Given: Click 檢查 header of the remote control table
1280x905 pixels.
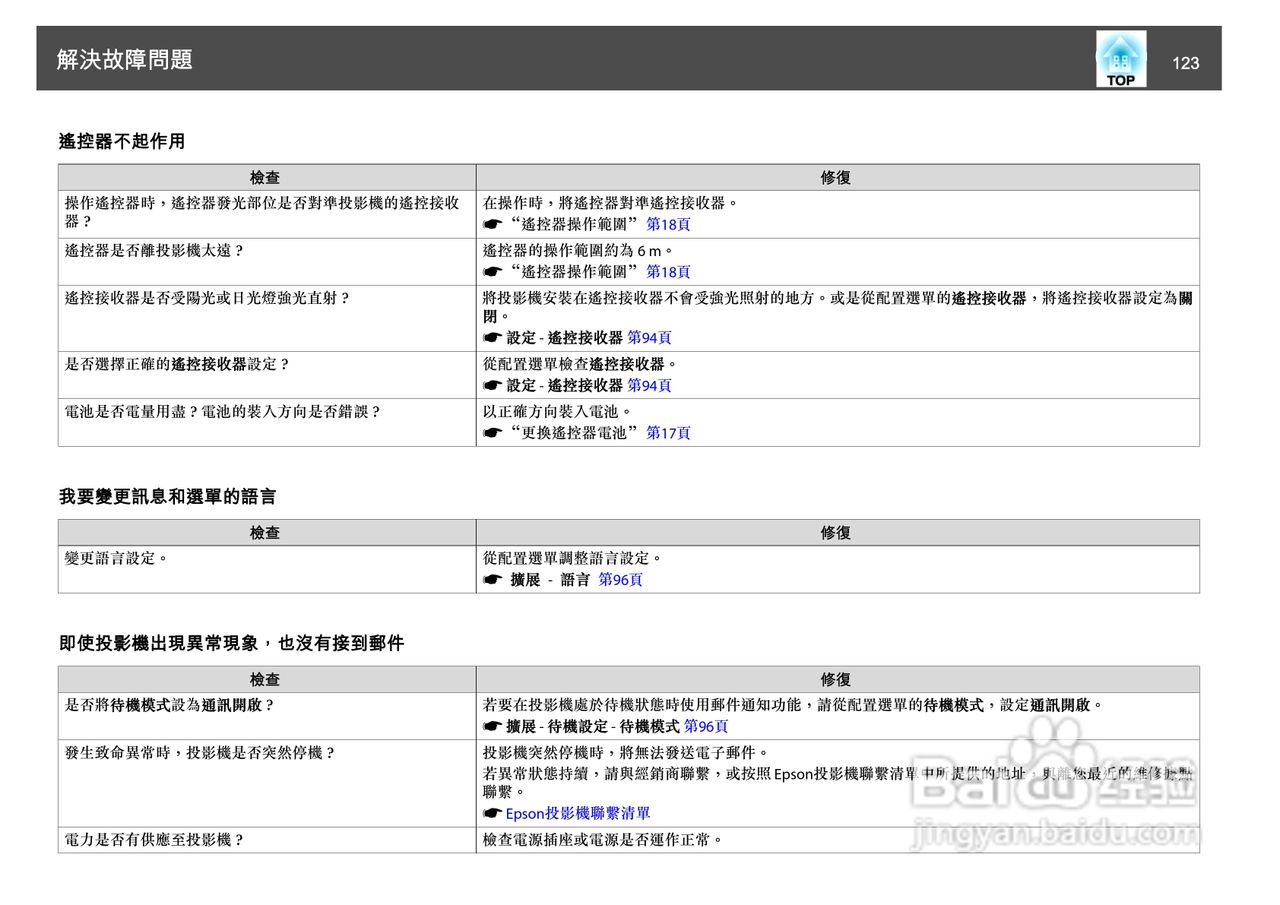Looking at the screenshot, I should pyautogui.click(x=265, y=178).
